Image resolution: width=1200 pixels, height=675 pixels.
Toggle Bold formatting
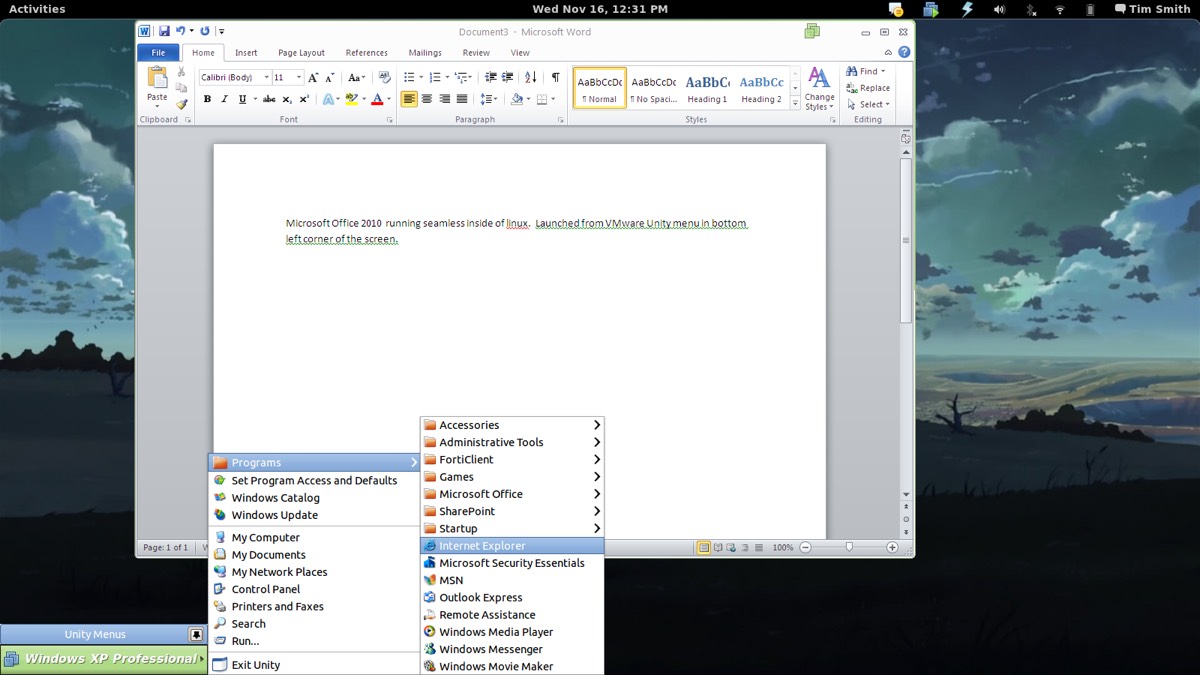[x=207, y=99]
